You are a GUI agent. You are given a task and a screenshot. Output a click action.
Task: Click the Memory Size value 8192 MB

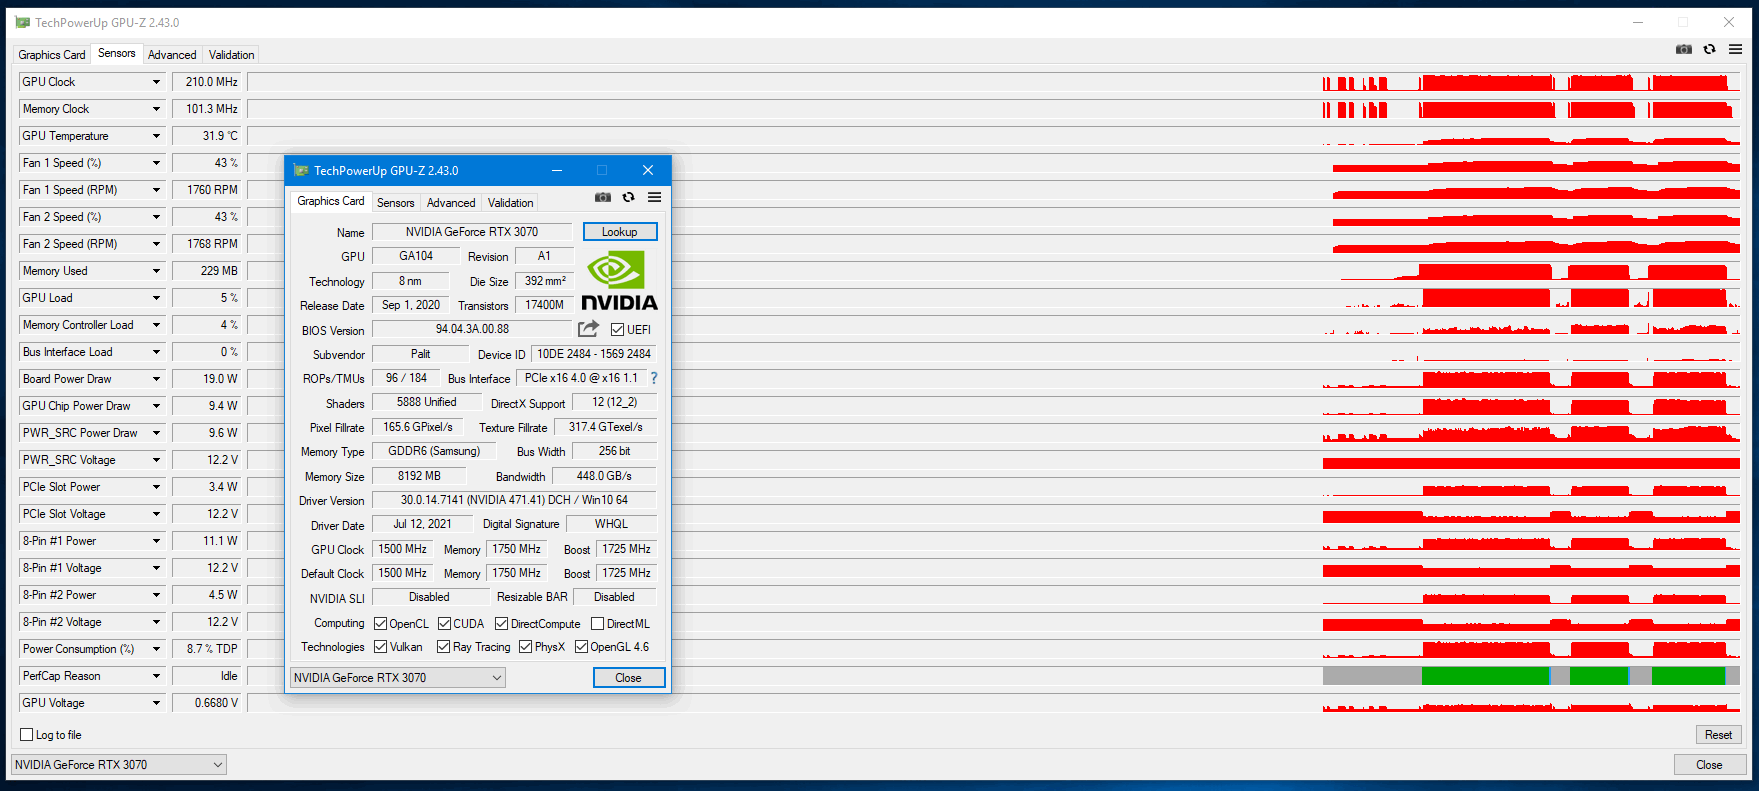[419, 476]
